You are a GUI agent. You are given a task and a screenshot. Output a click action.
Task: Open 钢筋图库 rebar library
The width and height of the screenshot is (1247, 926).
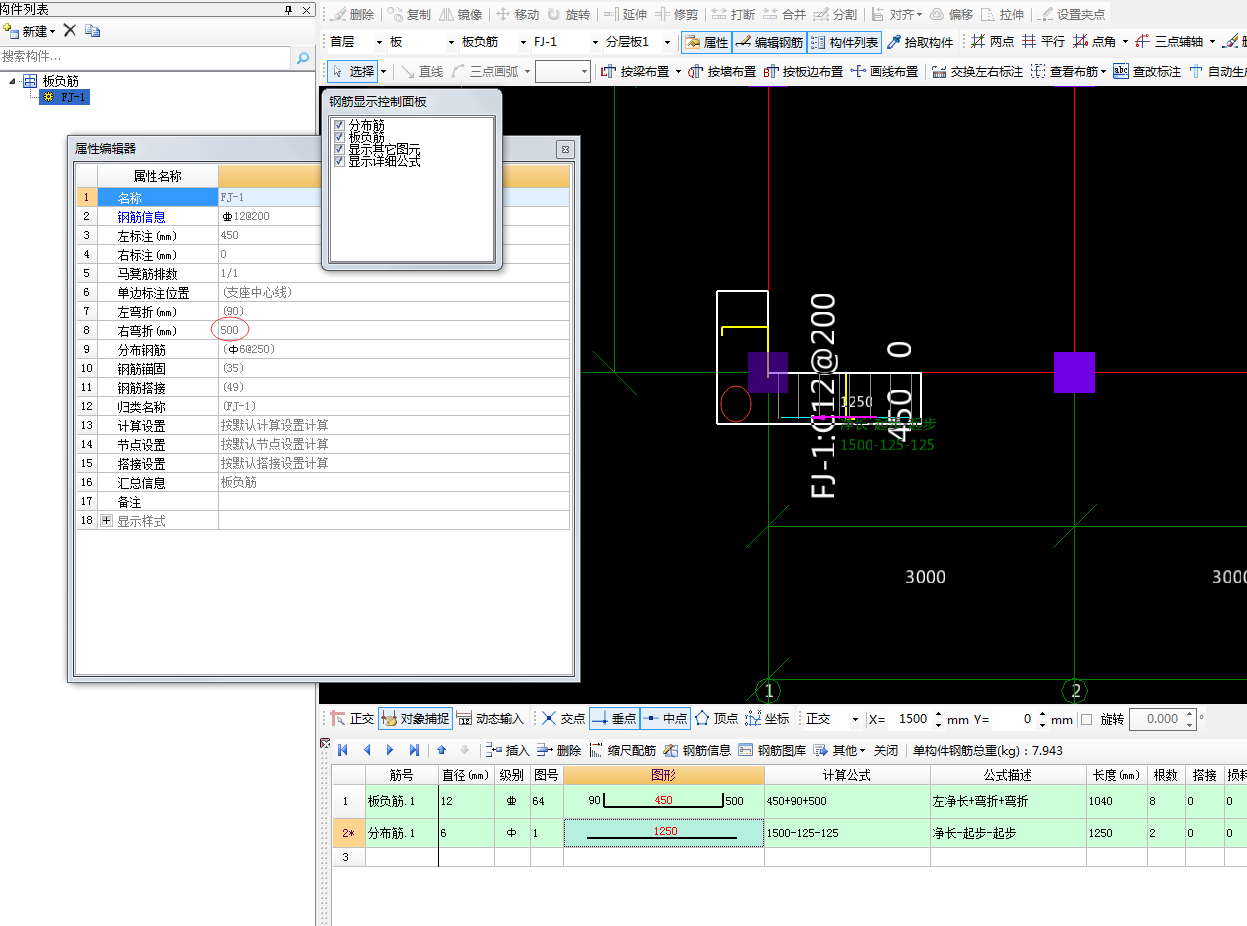[x=772, y=750]
